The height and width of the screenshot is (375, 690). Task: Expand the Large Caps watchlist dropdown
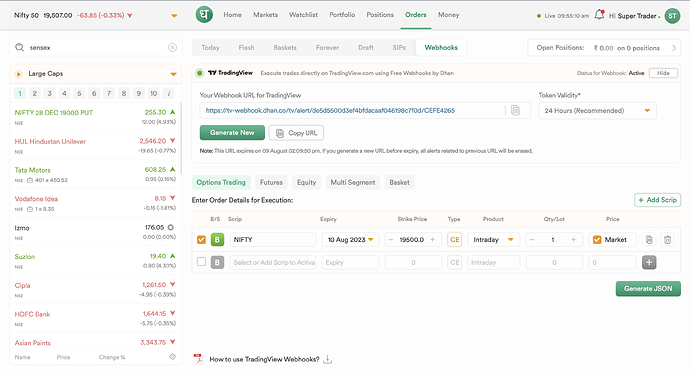point(173,74)
